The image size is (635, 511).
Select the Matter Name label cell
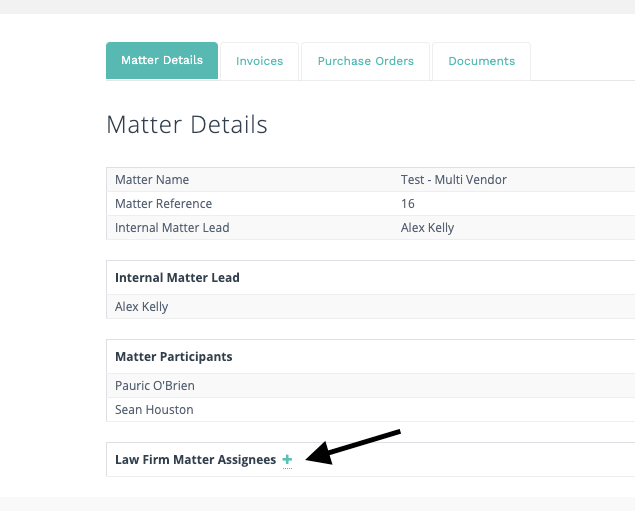tap(152, 180)
